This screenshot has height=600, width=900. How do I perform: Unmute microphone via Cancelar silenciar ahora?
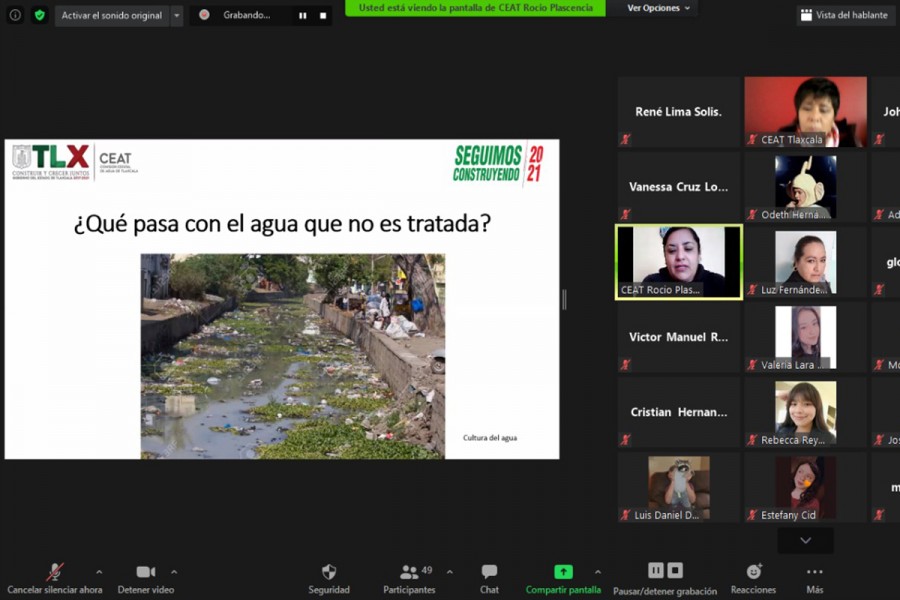[x=55, y=579]
